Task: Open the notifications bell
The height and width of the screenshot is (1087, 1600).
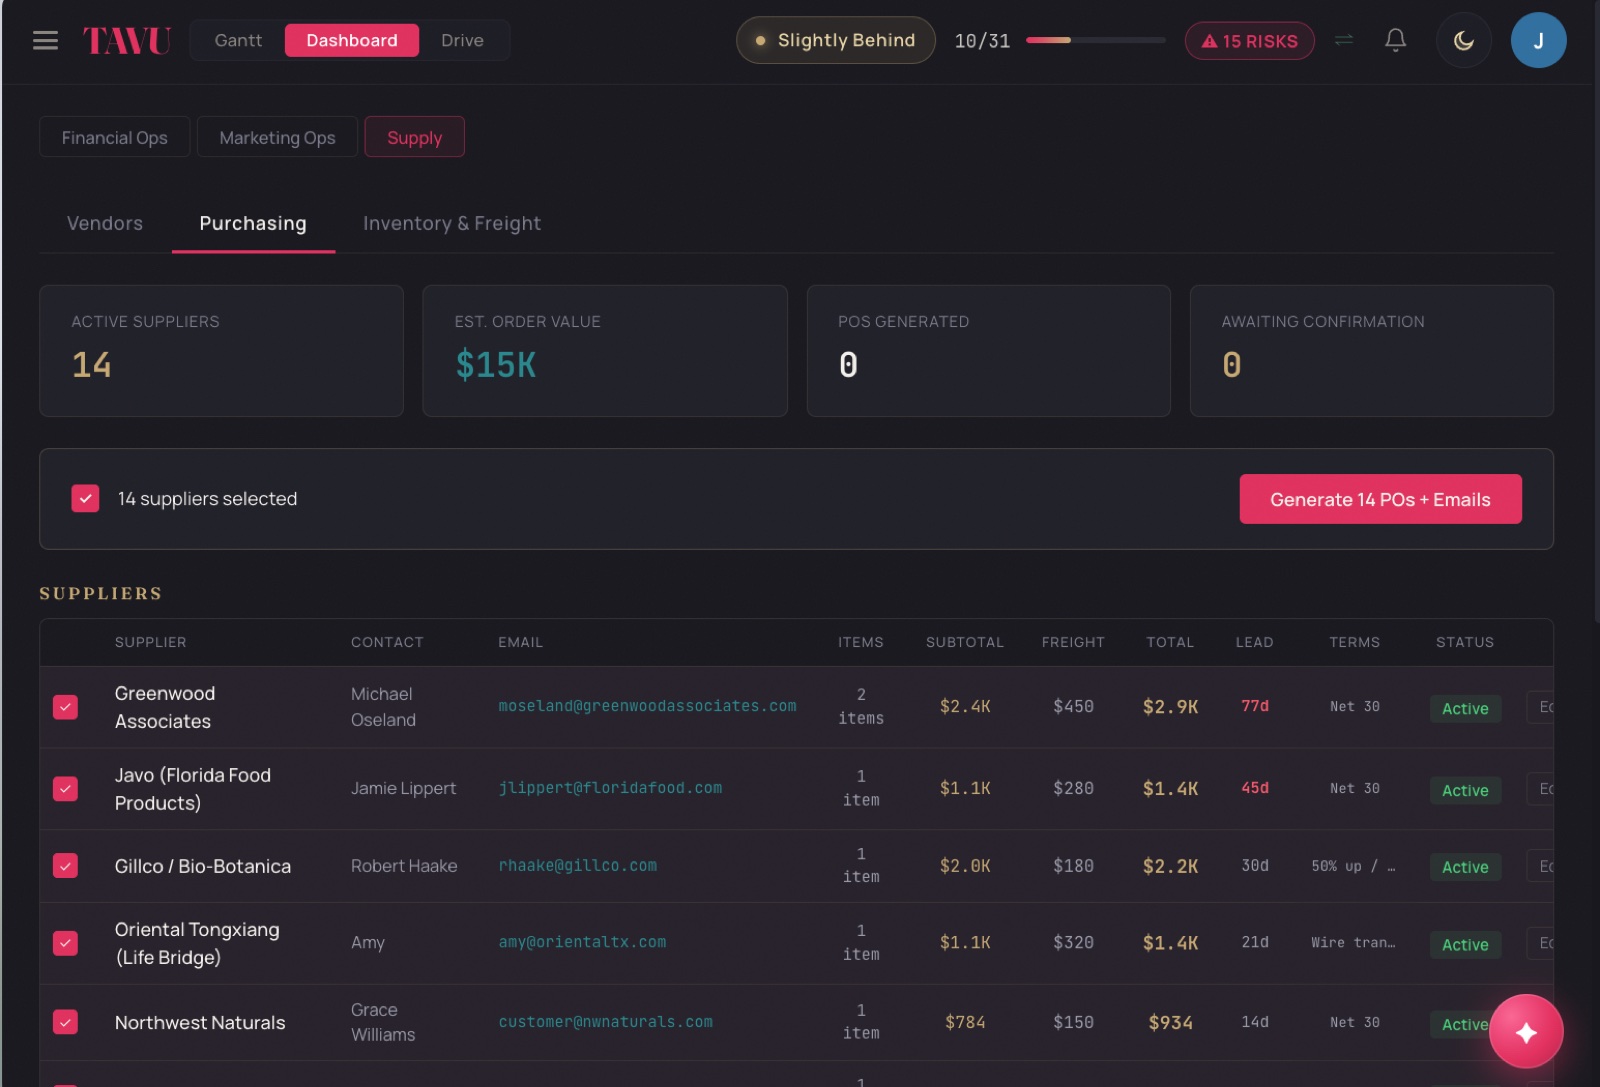Action: tap(1395, 40)
